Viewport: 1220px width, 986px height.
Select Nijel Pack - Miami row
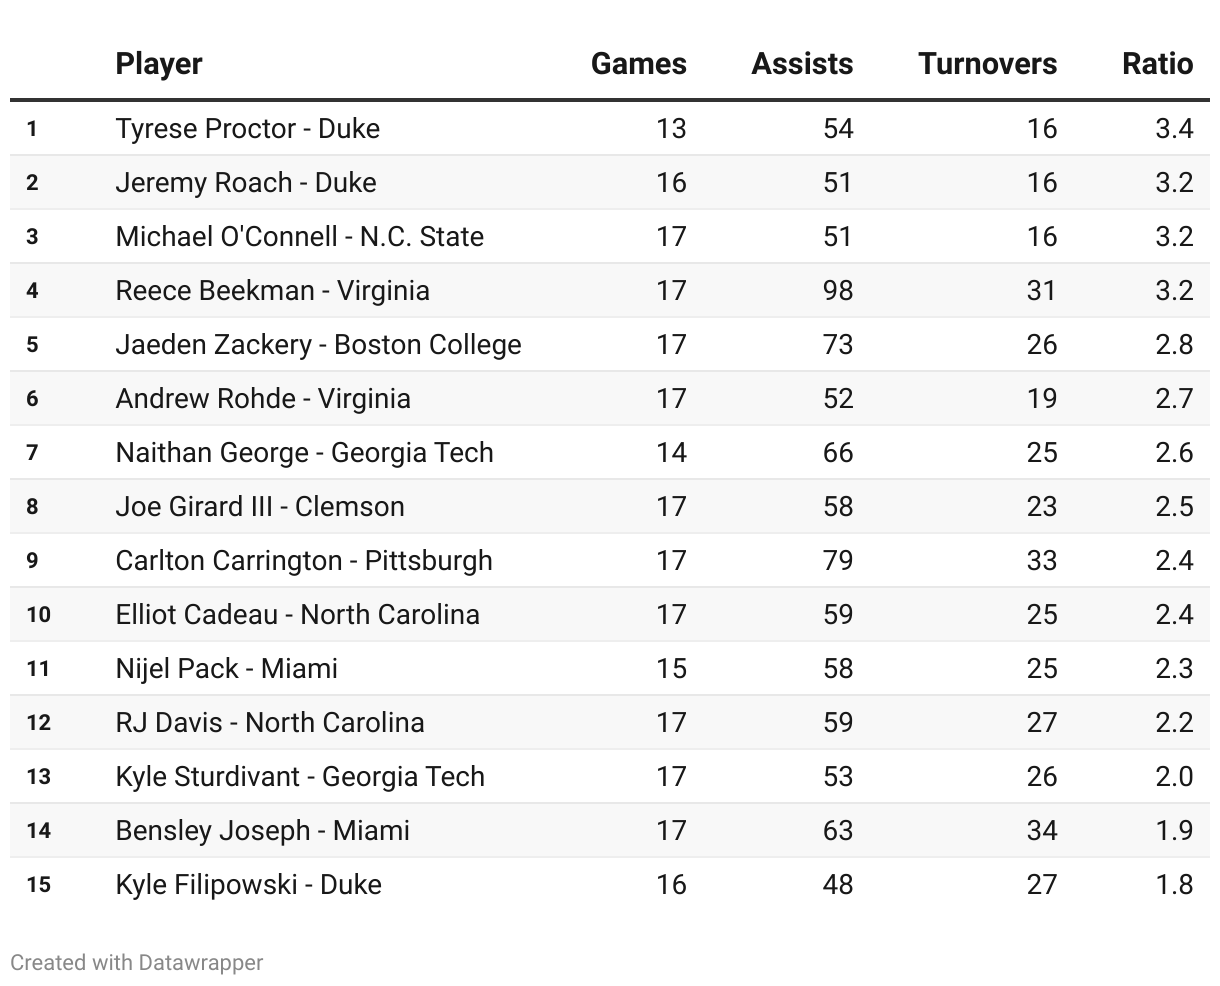[x=226, y=669]
